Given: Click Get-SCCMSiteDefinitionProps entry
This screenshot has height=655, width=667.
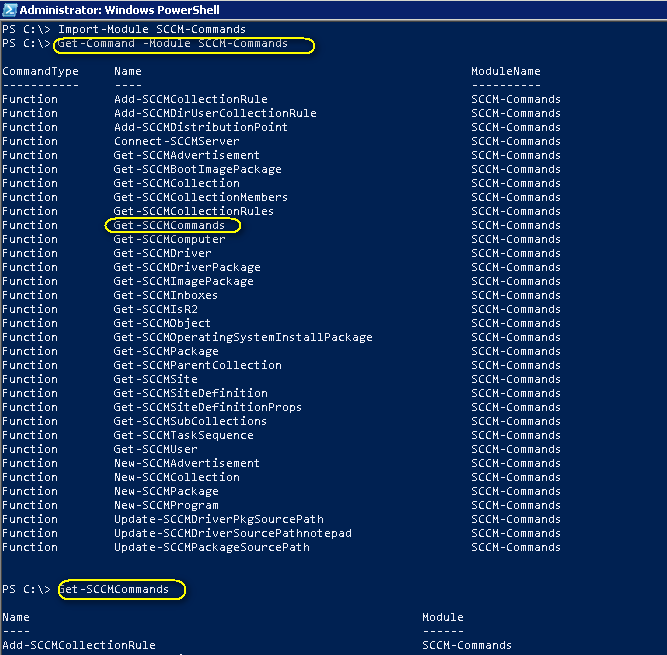Looking at the screenshot, I should (x=208, y=408).
